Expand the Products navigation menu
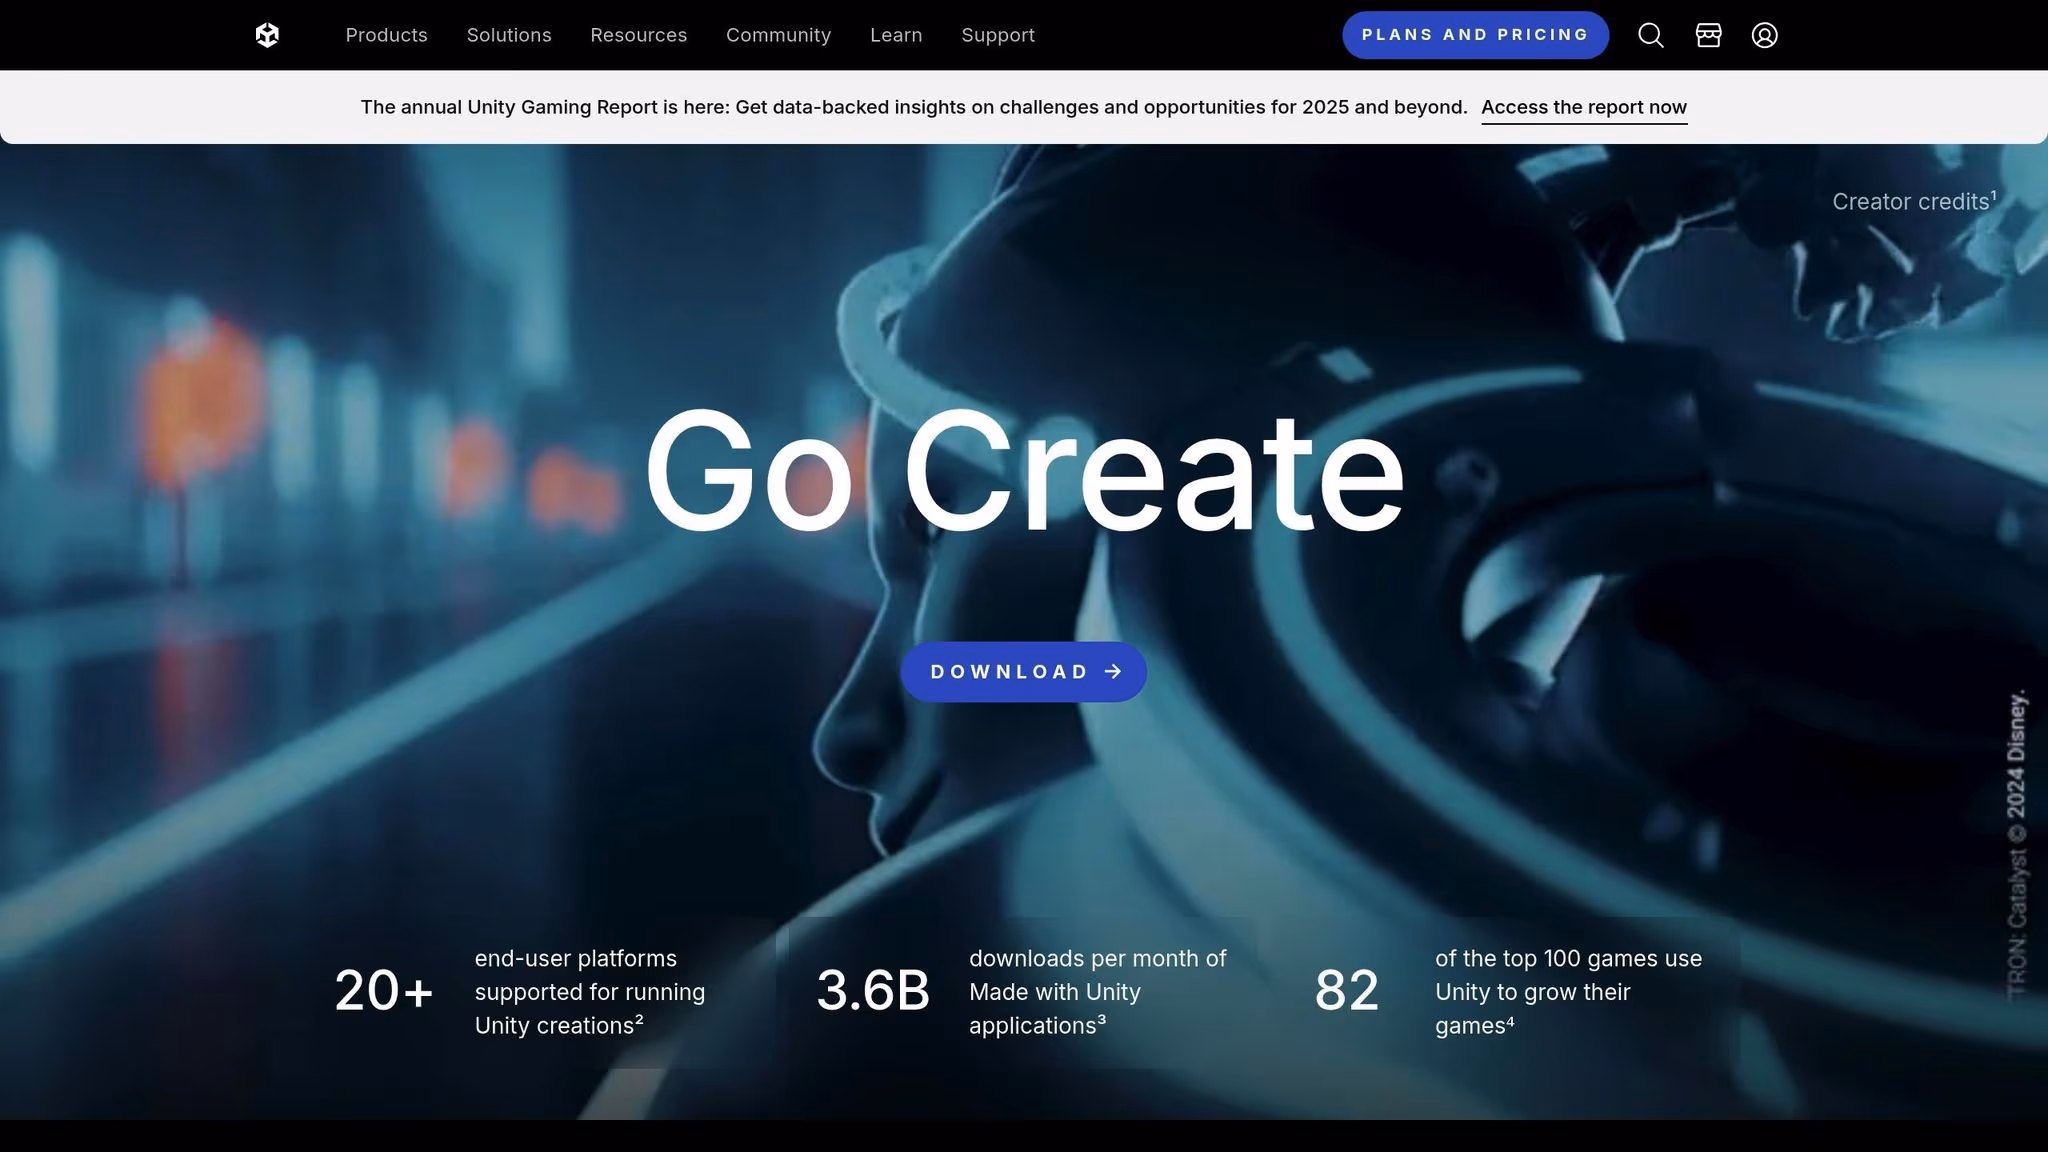2048x1152 pixels. (x=386, y=35)
